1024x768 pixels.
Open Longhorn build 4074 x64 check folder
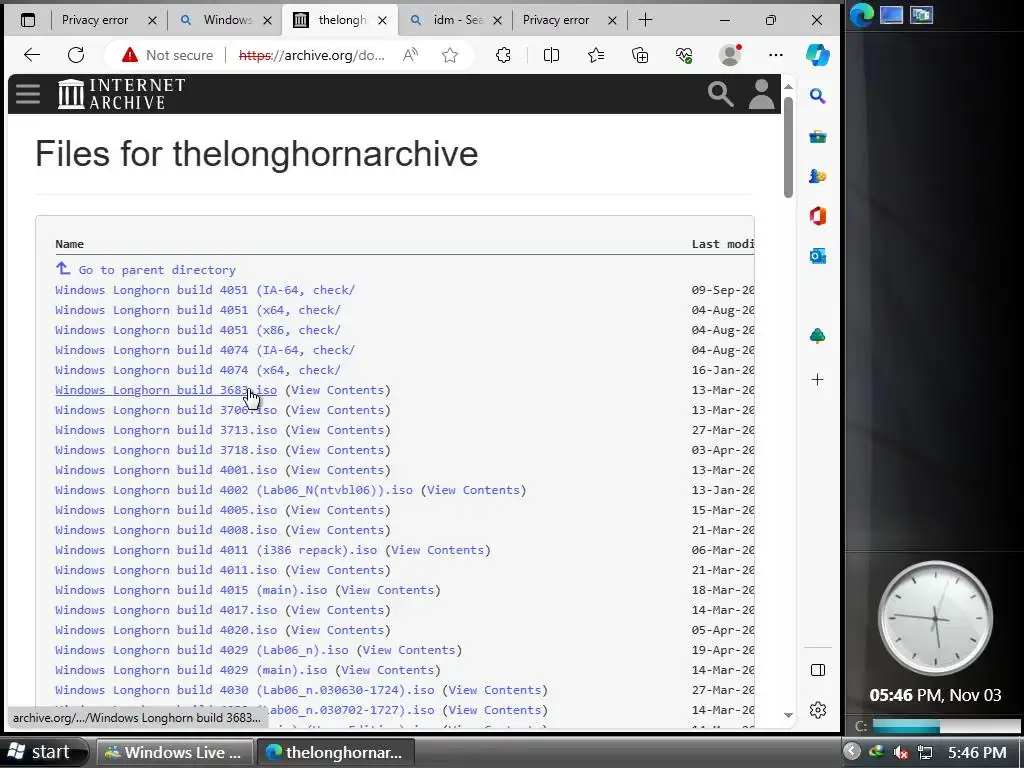point(198,370)
